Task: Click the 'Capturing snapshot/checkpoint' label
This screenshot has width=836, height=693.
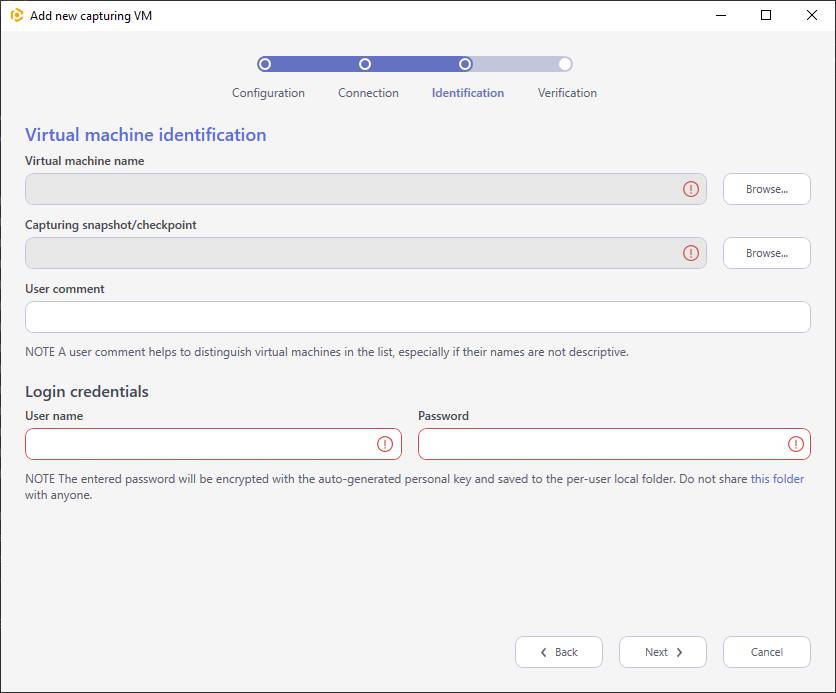Action: pos(110,225)
